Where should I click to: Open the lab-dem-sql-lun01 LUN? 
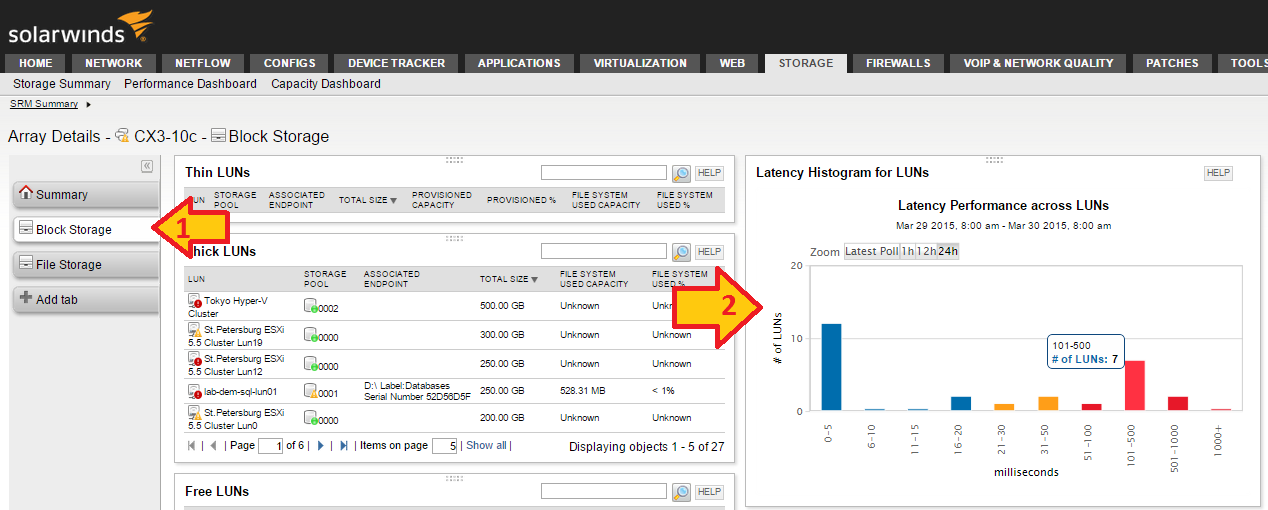tap(241, 392)
